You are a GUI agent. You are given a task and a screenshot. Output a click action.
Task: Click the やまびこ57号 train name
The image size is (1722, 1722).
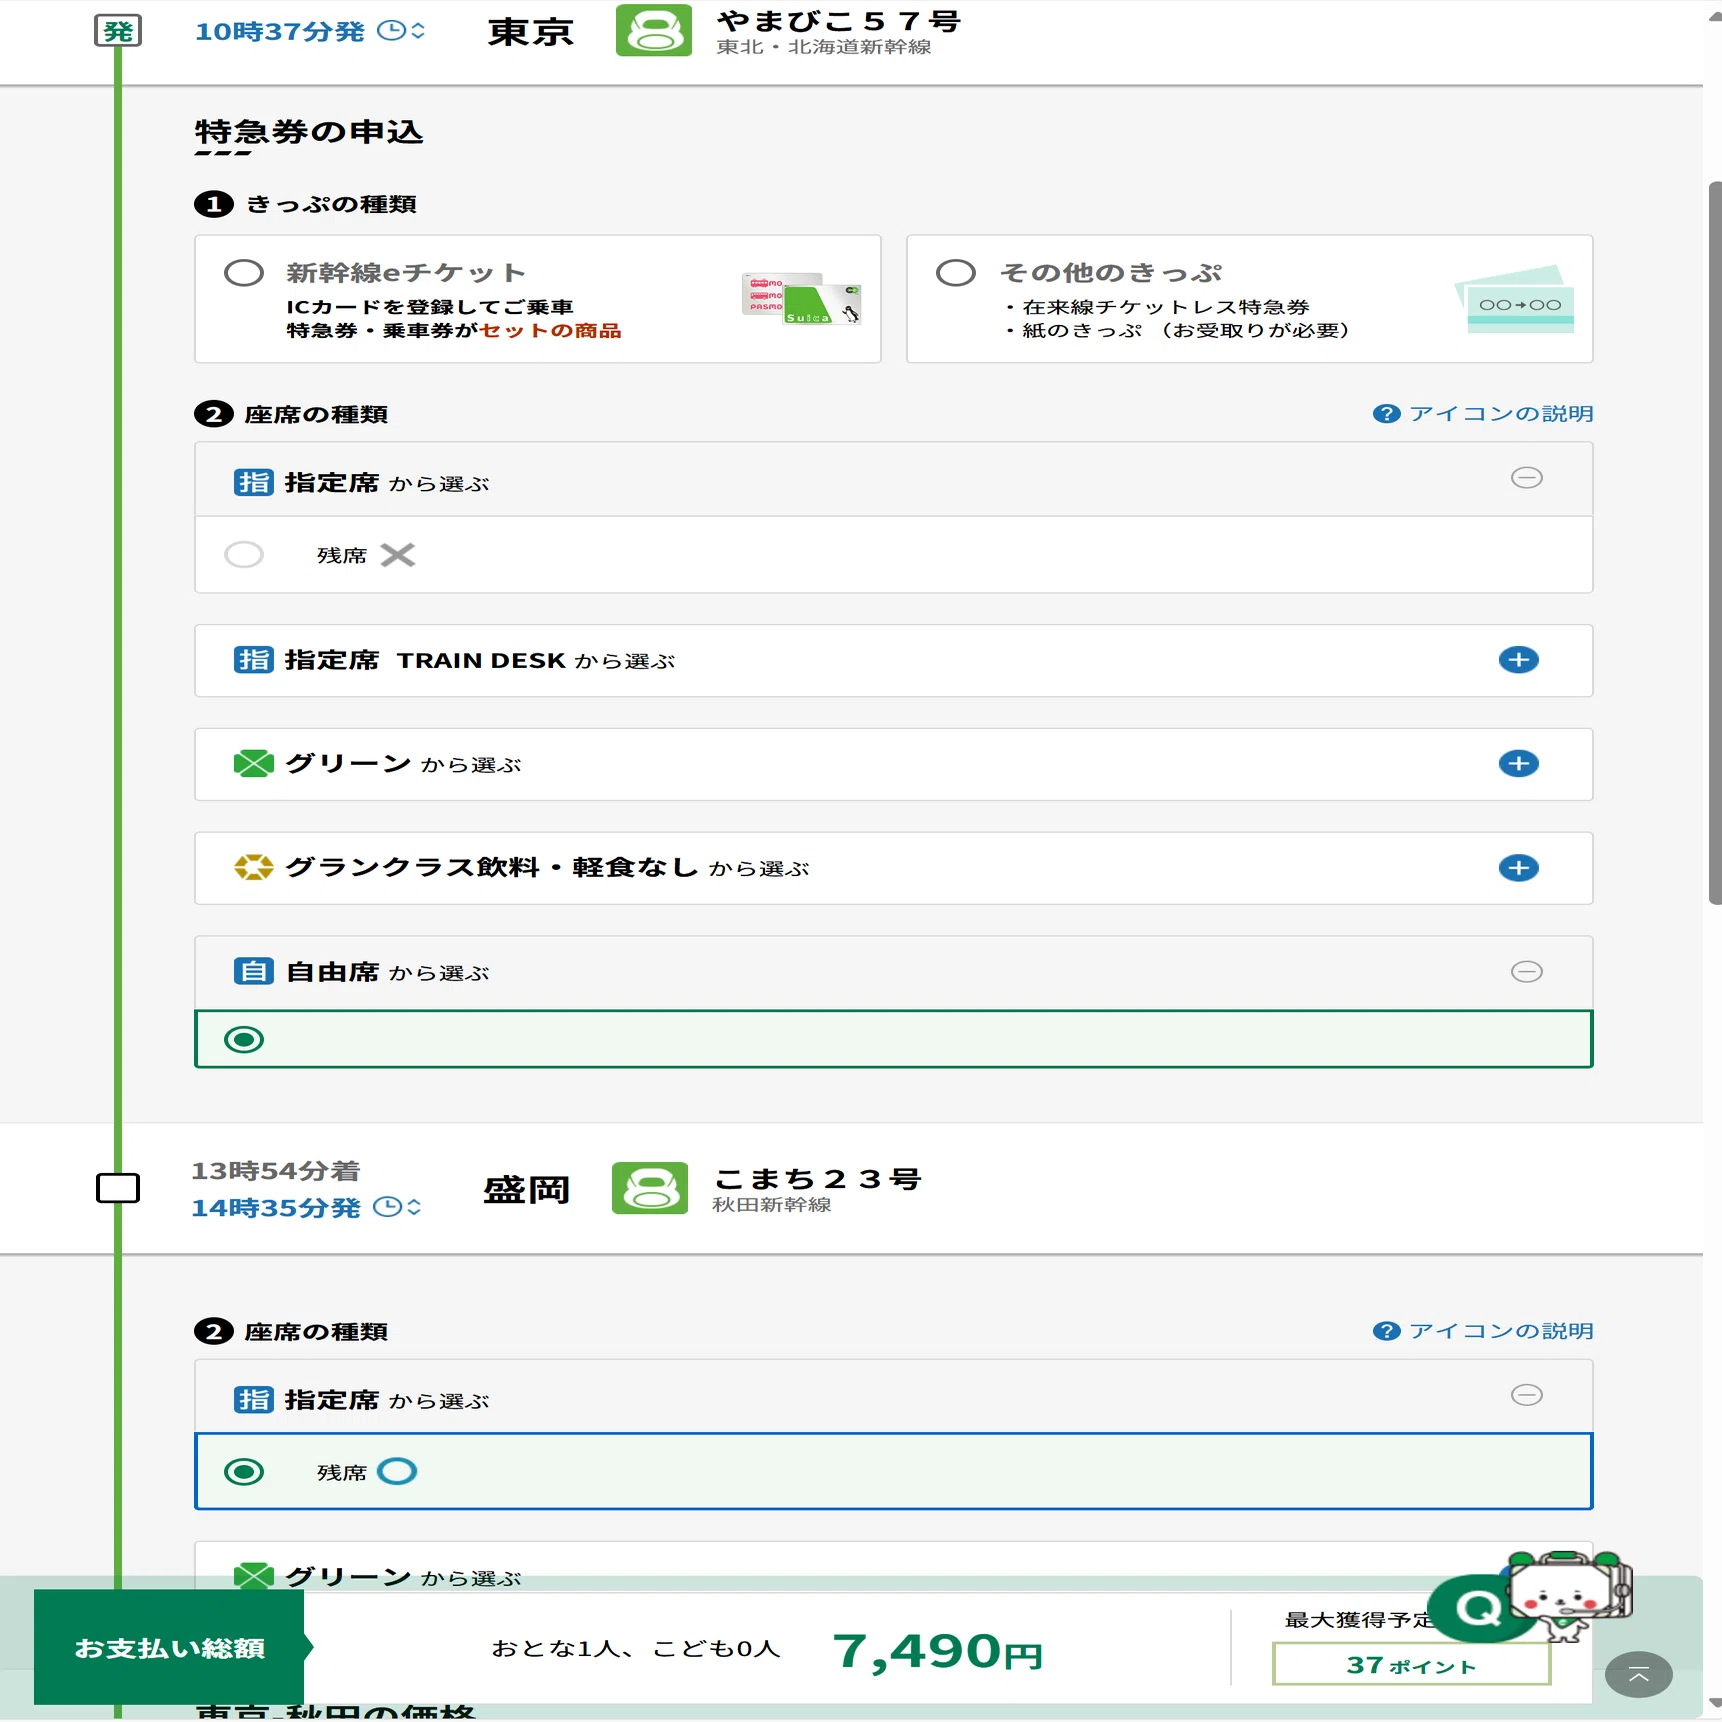click(838, 21)
